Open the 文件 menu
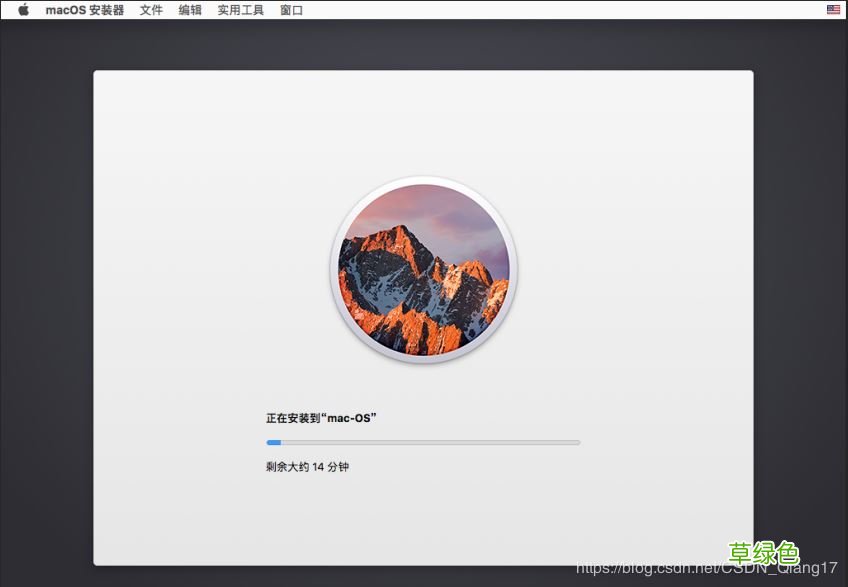The height and width of the screenshot is (587, 848). click(x=151, y=10)
